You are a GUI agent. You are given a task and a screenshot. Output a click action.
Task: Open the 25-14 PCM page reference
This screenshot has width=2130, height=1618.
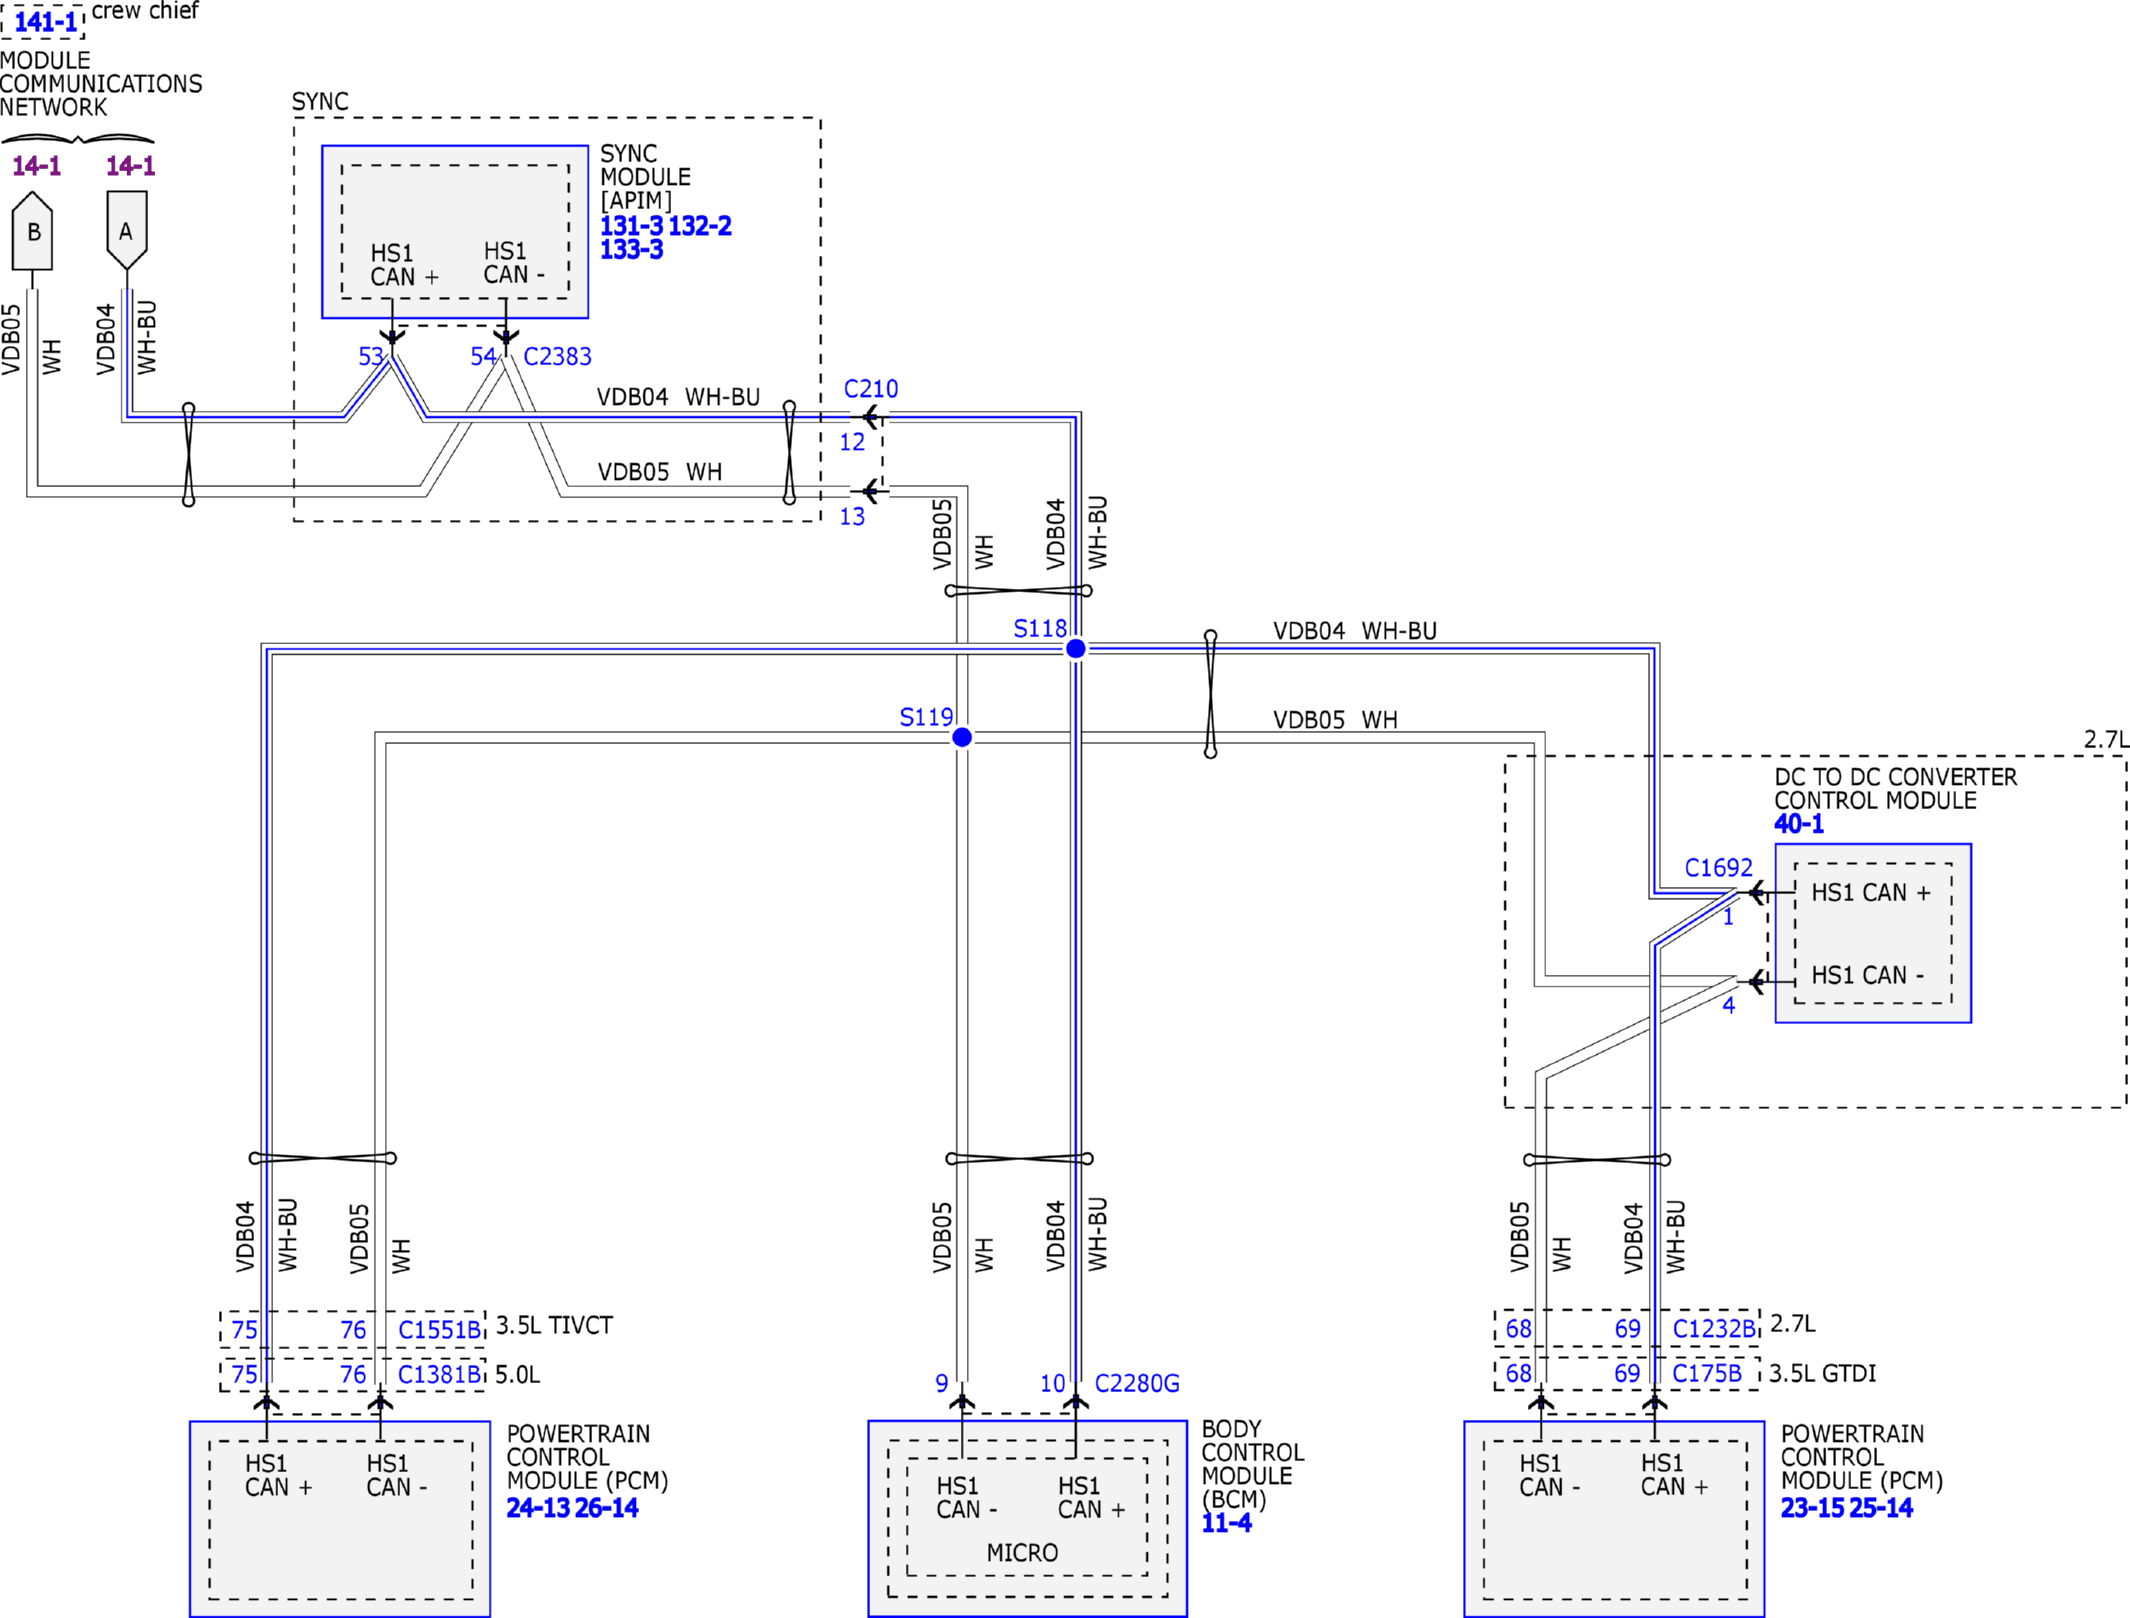click(x=1881, y=1508)
